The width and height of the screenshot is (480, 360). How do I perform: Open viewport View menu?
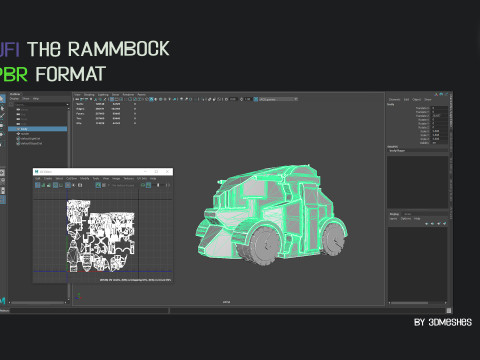pos(77,95)
